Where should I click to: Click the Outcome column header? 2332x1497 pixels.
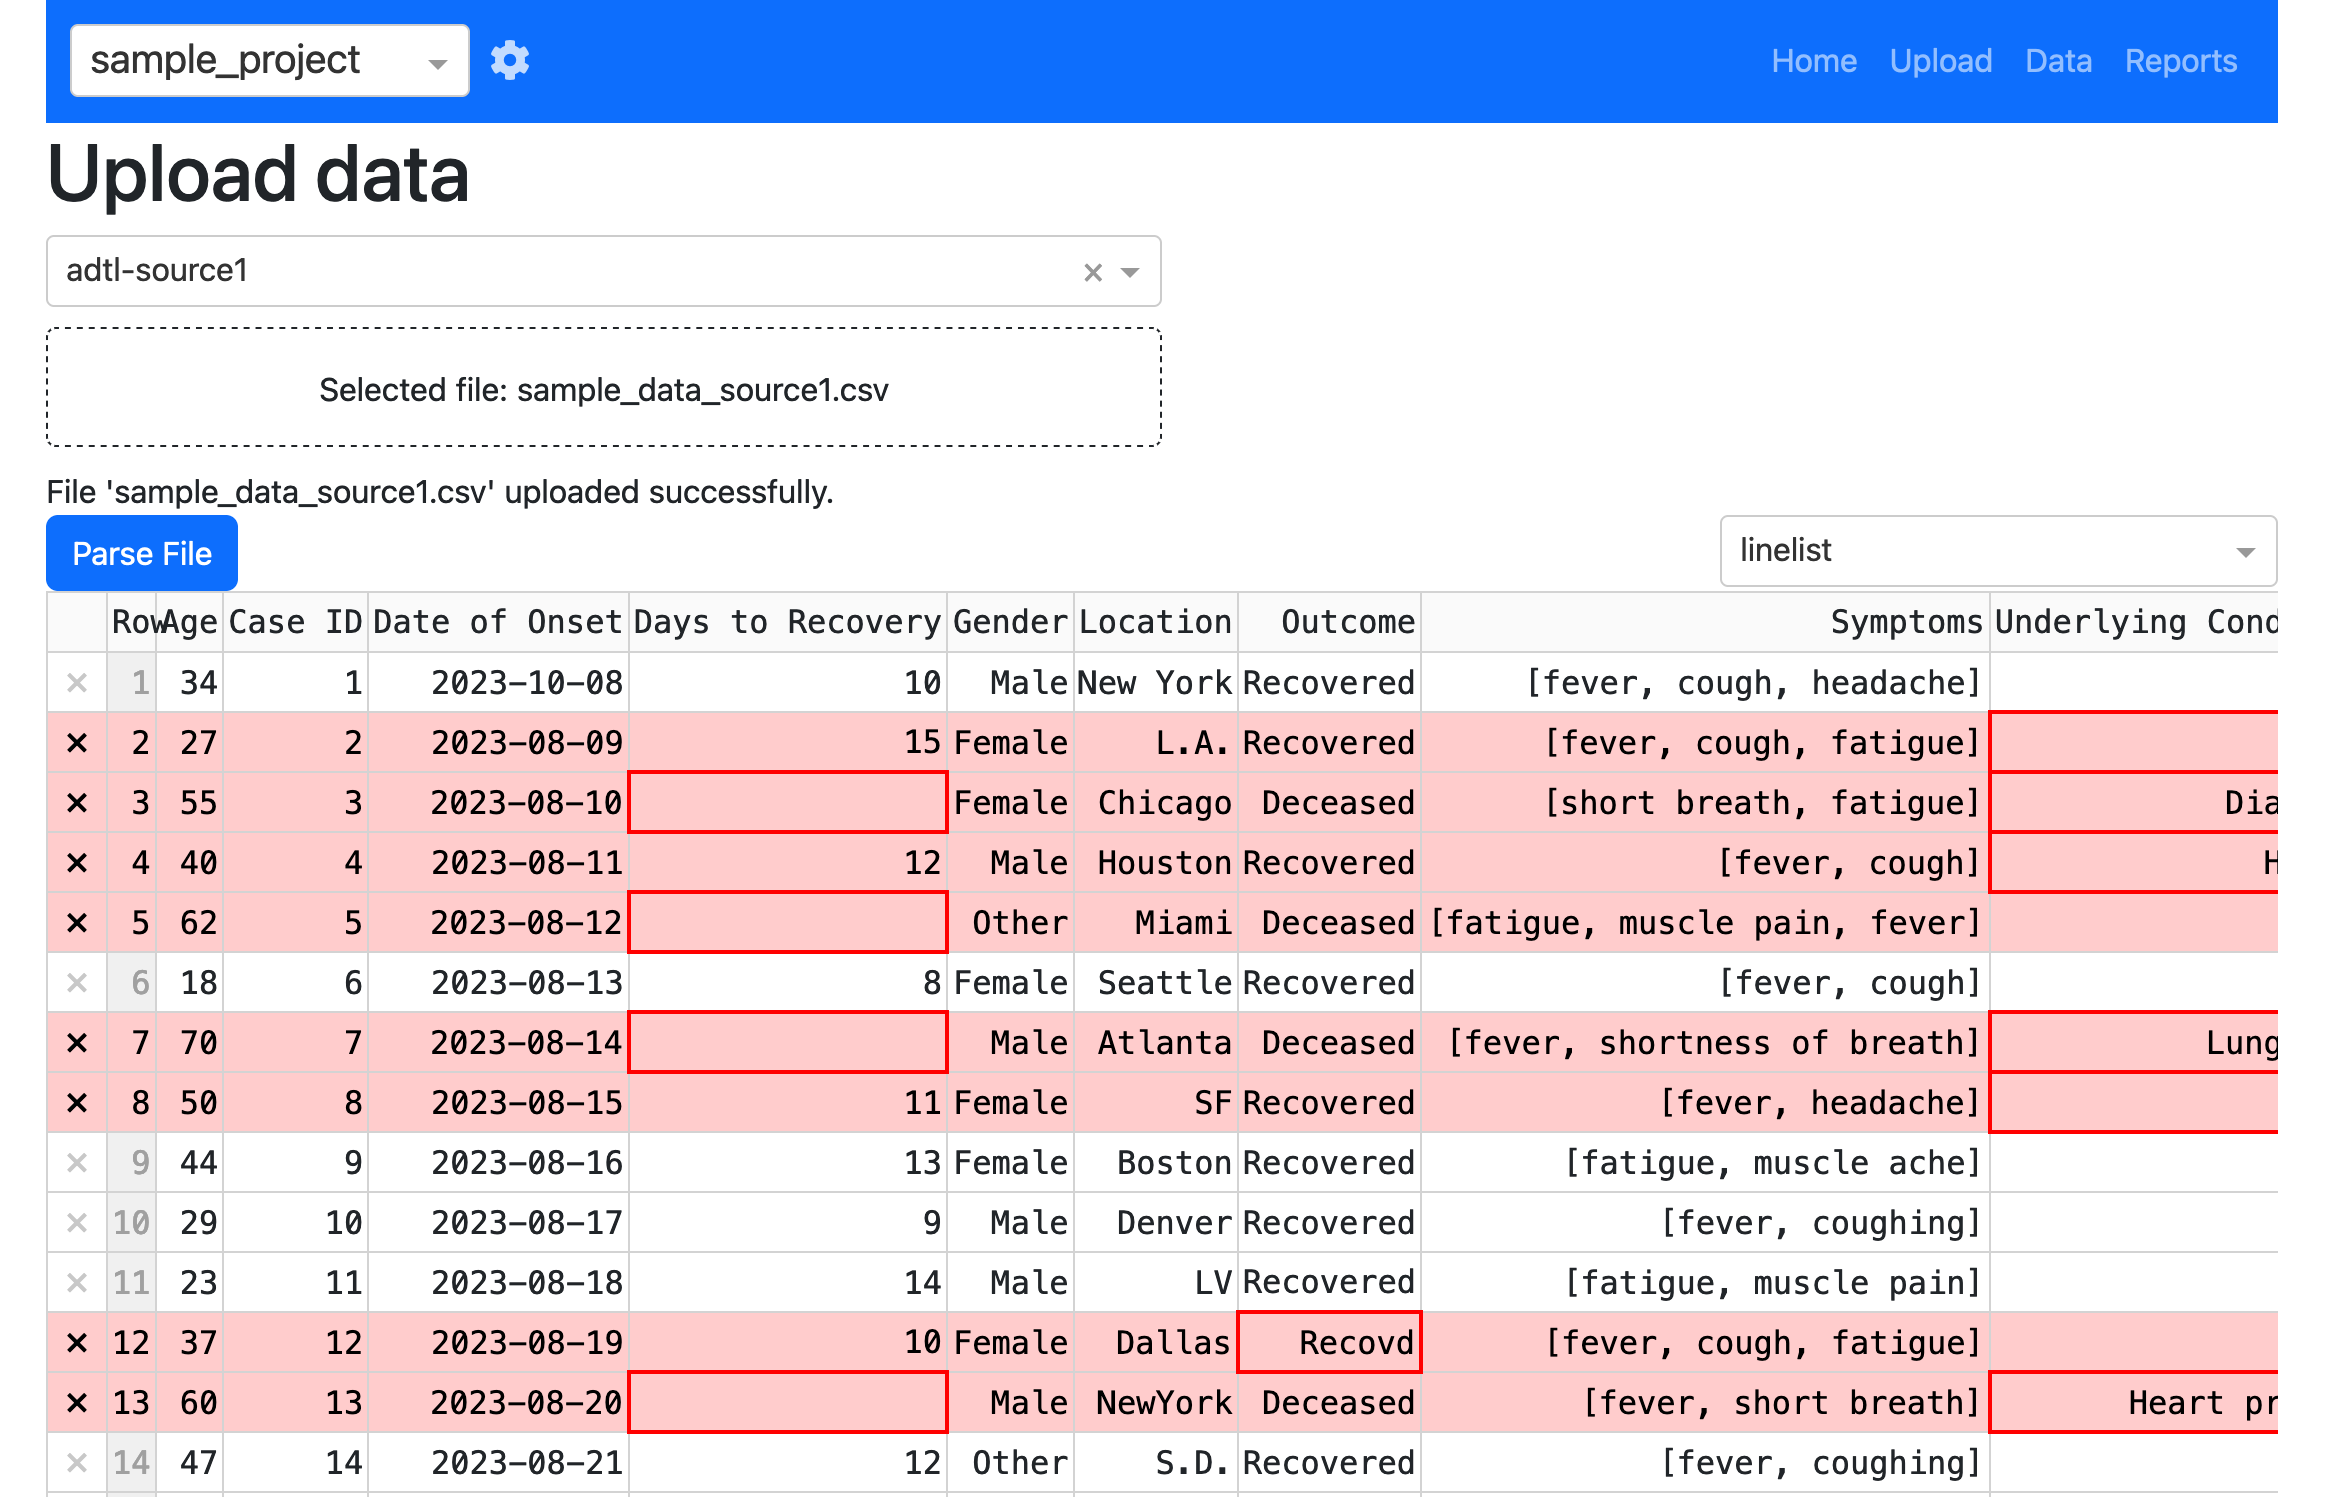(x=1329, y=622)
